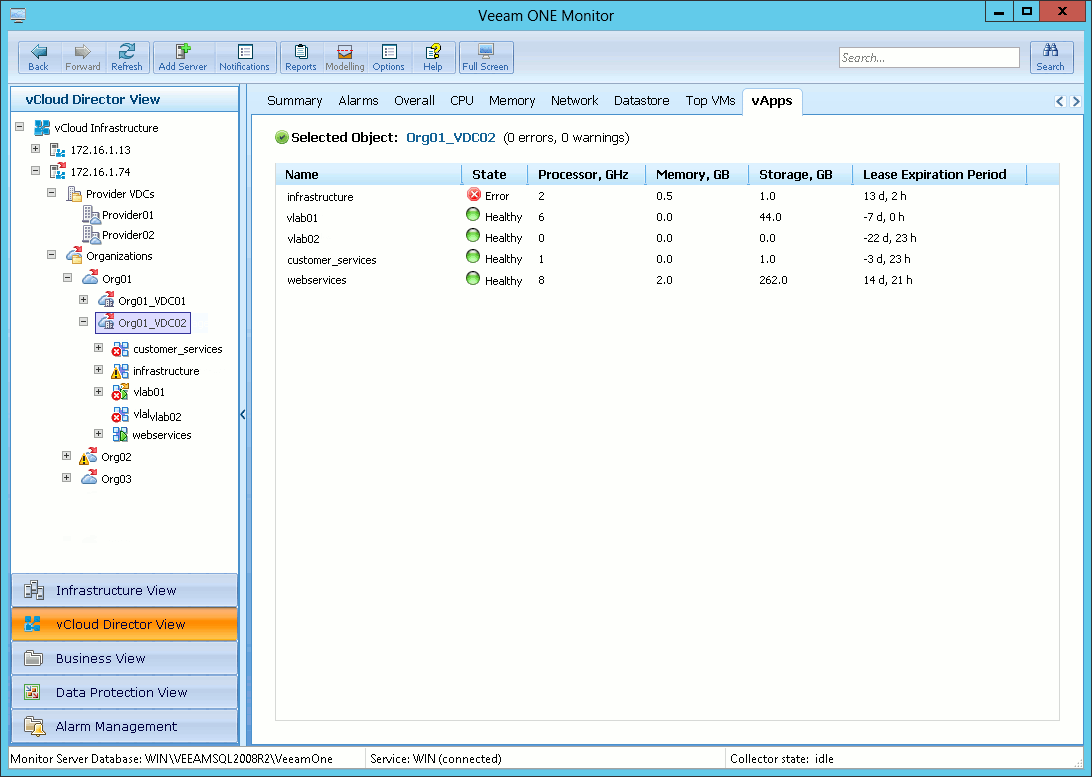This screenshot has width=1092, height=777.
Task: Select the vApps tab
Action: (772, 100)
